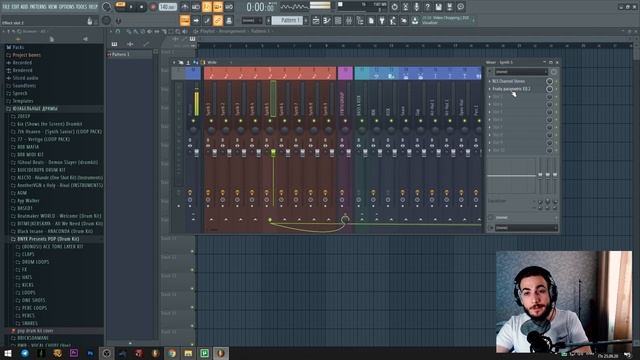Open the CLAPS subfolder

(x=28, y=254)
